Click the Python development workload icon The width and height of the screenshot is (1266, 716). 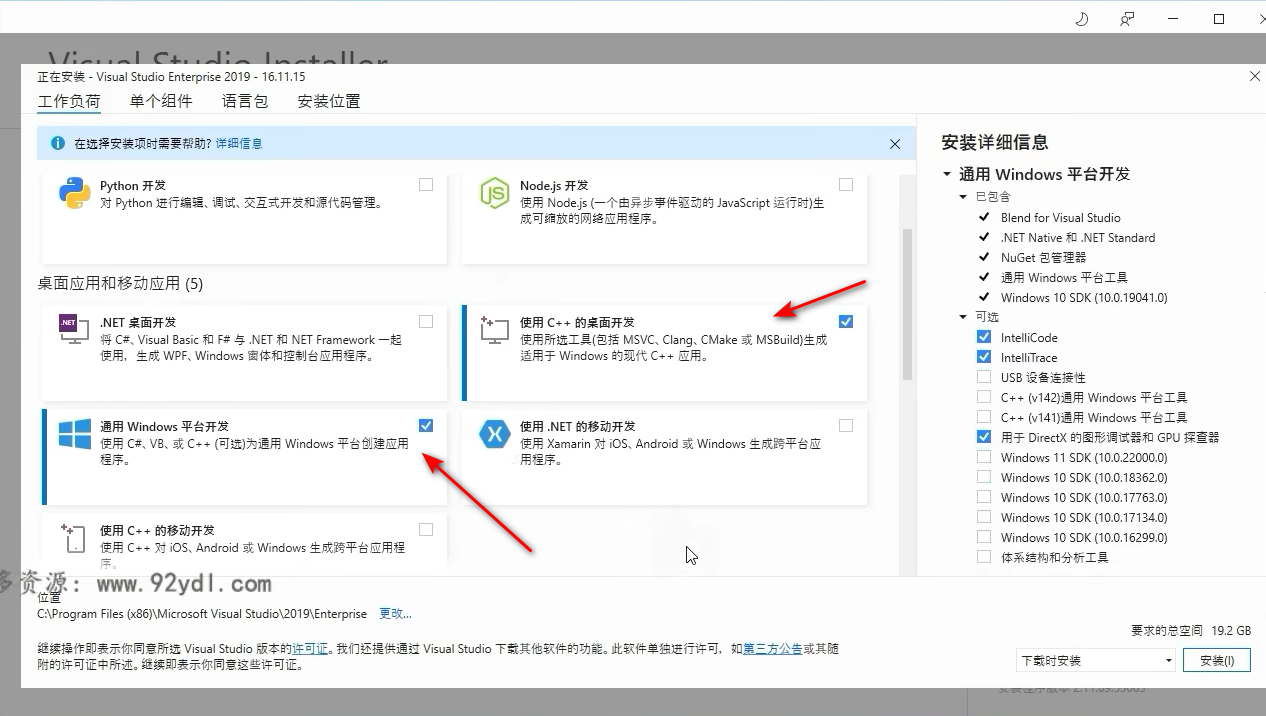click(x=75, y=192)
